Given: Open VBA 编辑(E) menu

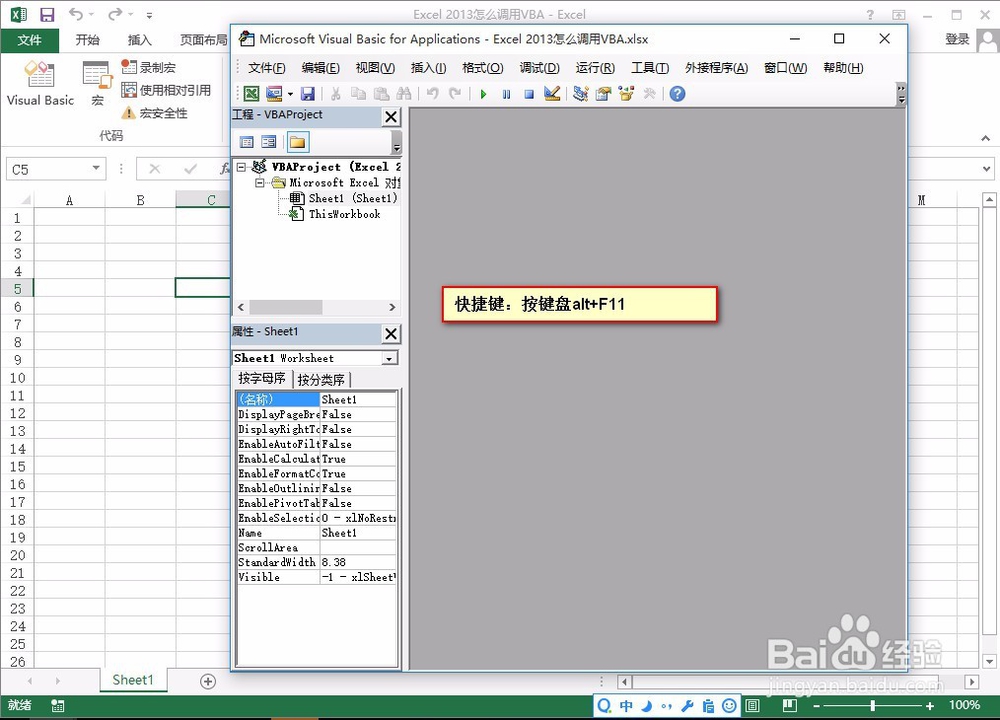Looking at the screenshot, I should click(320, 68).
